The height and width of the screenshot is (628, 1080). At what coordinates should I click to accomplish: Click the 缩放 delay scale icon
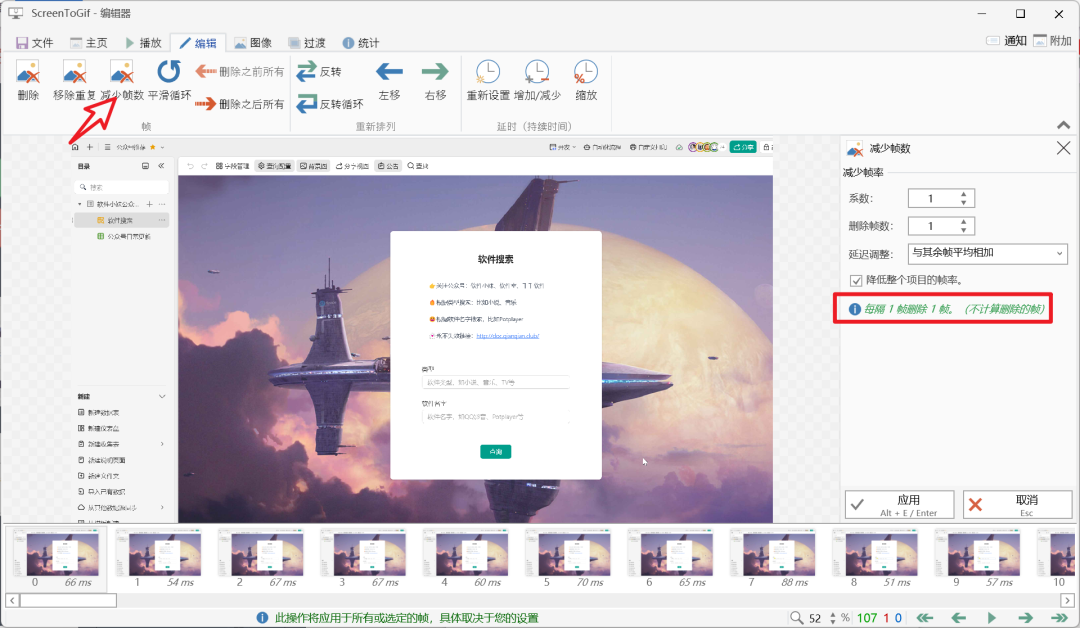coord(585,72)
